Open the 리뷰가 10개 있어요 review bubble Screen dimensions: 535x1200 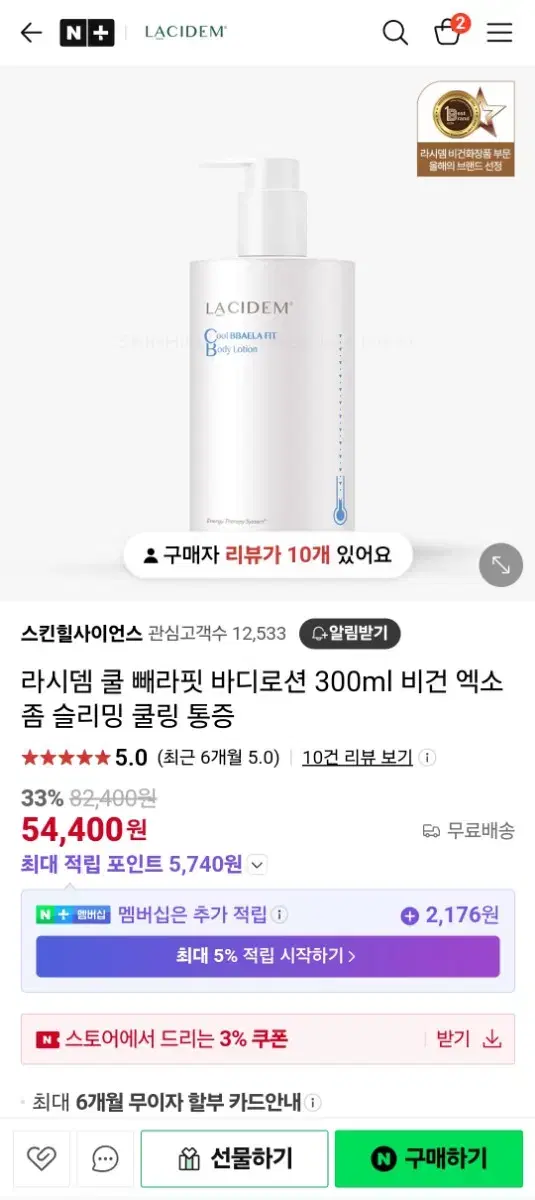[x=268, y=554]
